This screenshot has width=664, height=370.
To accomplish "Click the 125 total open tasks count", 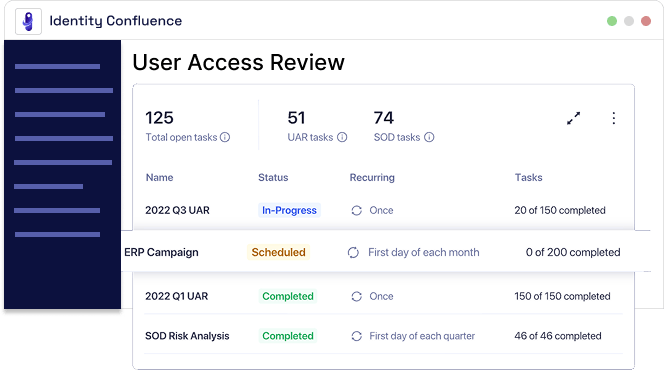I will [160, 118].
